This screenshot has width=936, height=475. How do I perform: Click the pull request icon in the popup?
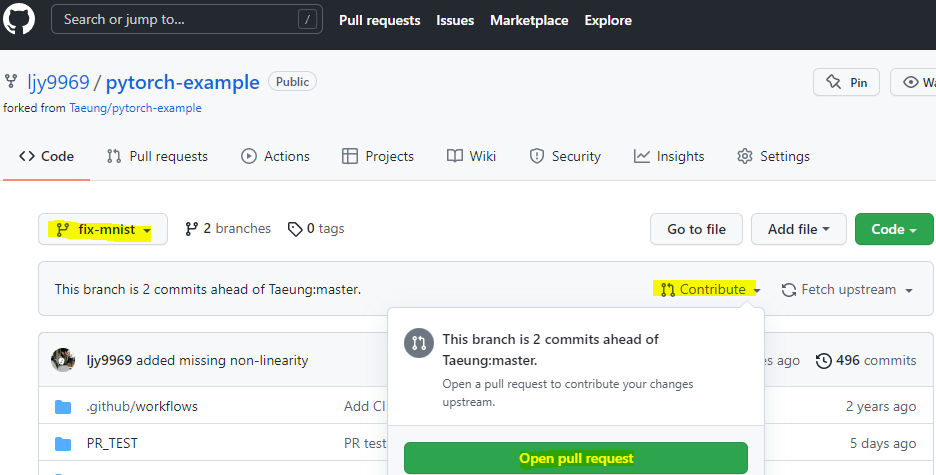(x=418, y=343)
